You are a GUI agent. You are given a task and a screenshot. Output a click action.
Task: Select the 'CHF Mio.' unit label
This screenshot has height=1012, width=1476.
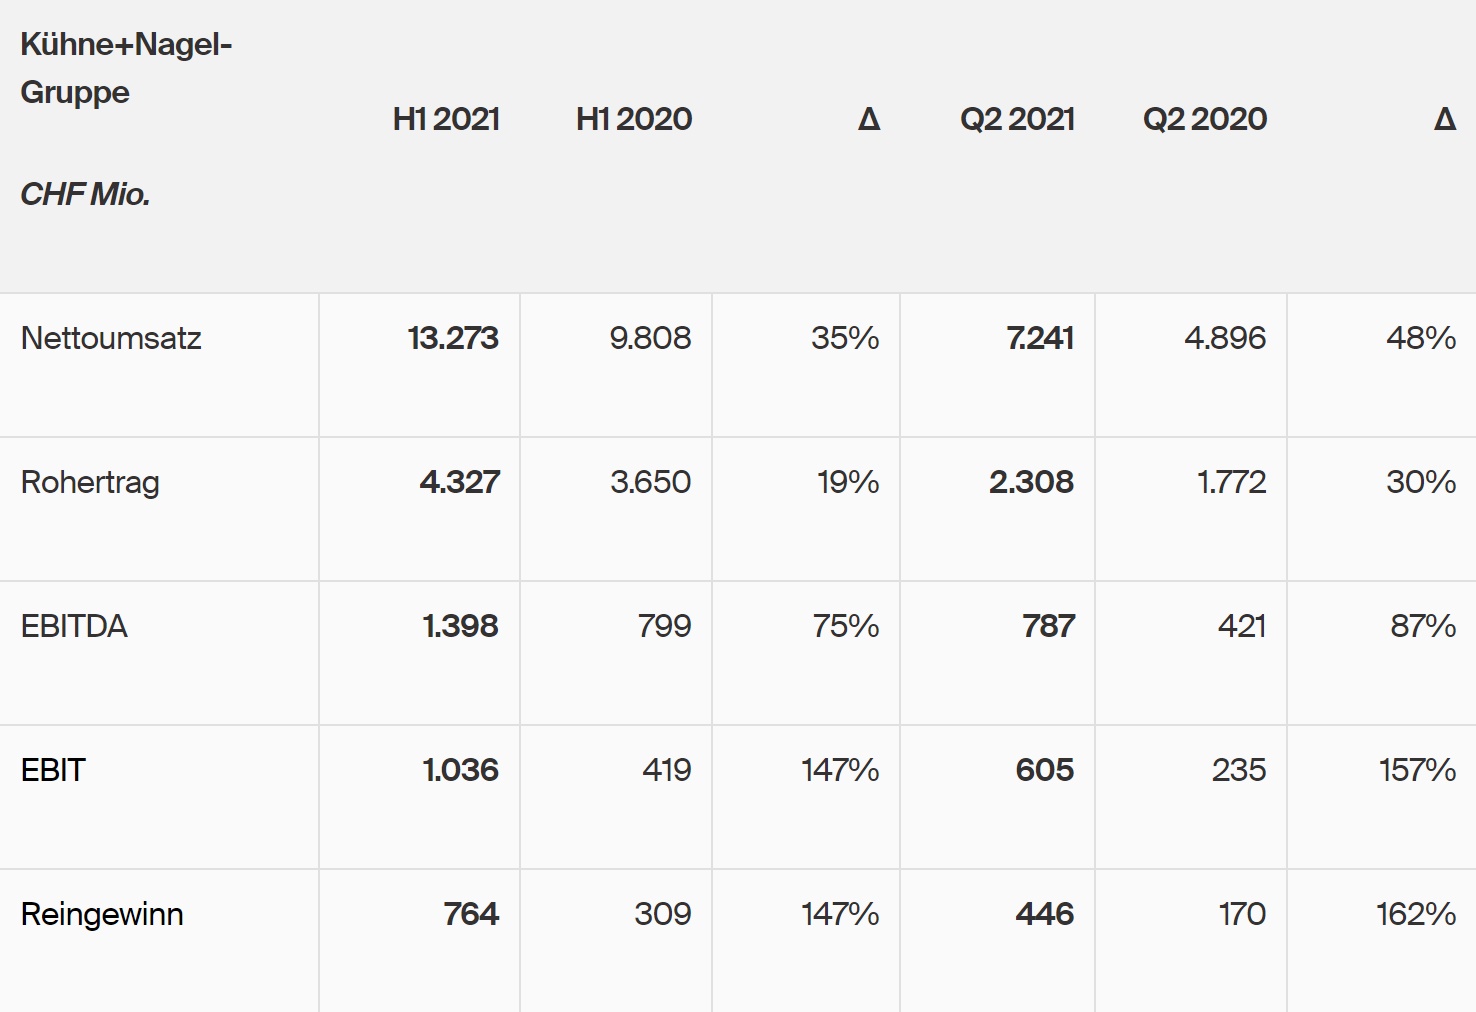pos(85,194)
